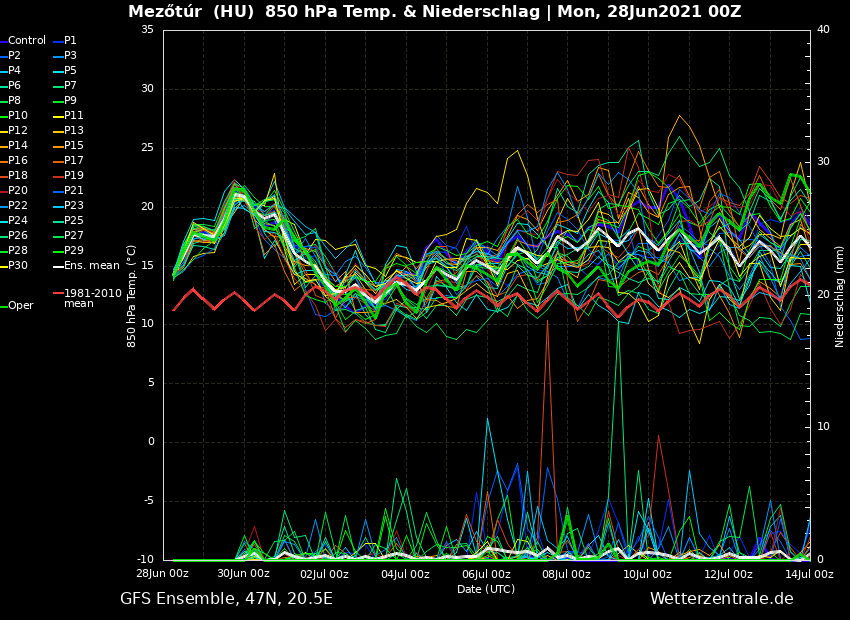This screenshot has height=620, width=850.
Task: Click the GFS Ensemble, 47N, 20.5E caption
Action: click(x=226, y=599)
